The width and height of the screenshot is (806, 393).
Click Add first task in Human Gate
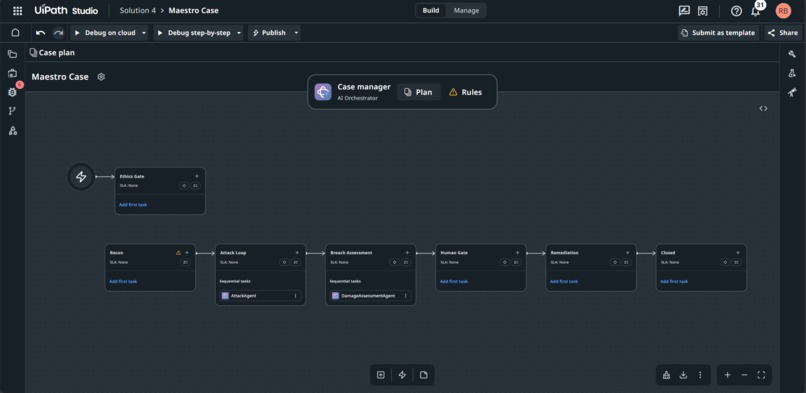[x=454, y=282]
